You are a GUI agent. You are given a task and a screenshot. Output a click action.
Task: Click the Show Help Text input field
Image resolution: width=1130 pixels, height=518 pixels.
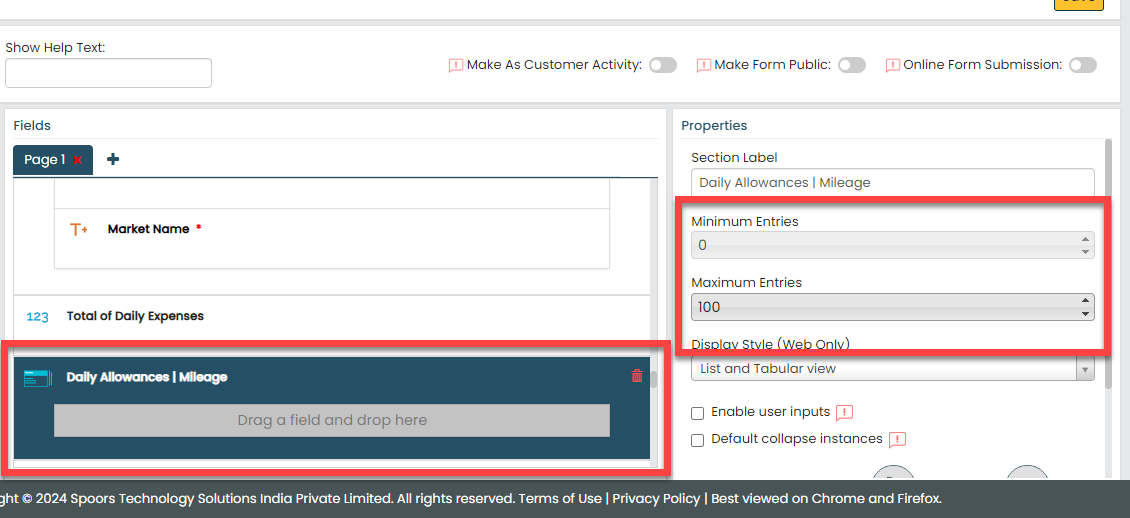108,73
